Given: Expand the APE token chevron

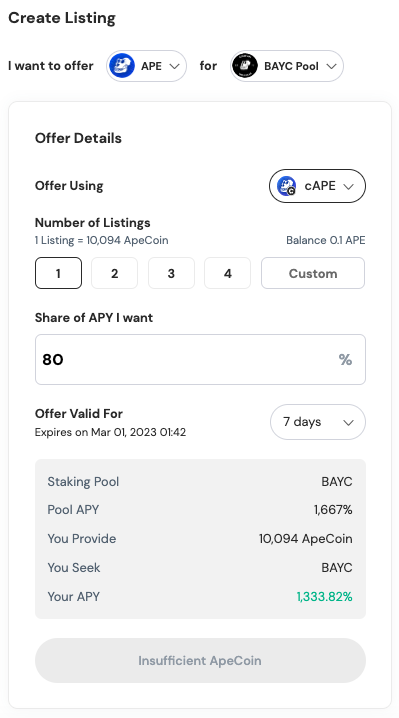Looking at the screenshot, I should [174, 66].
